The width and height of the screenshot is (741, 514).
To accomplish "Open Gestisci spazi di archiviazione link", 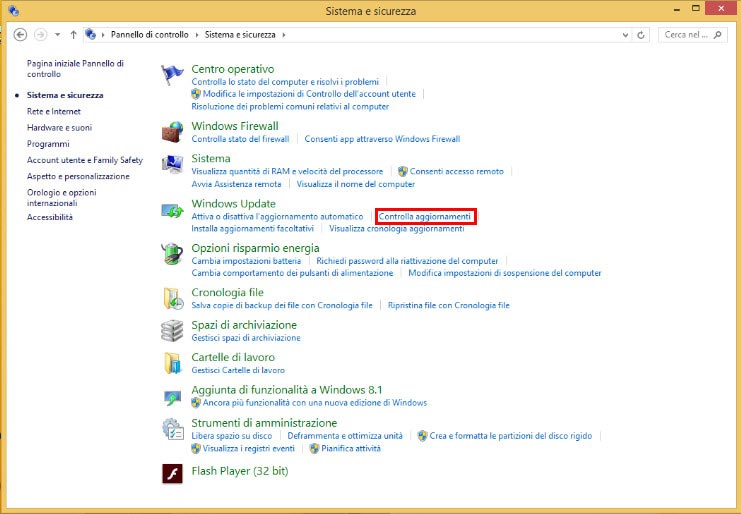I will (x=246, y=338).
